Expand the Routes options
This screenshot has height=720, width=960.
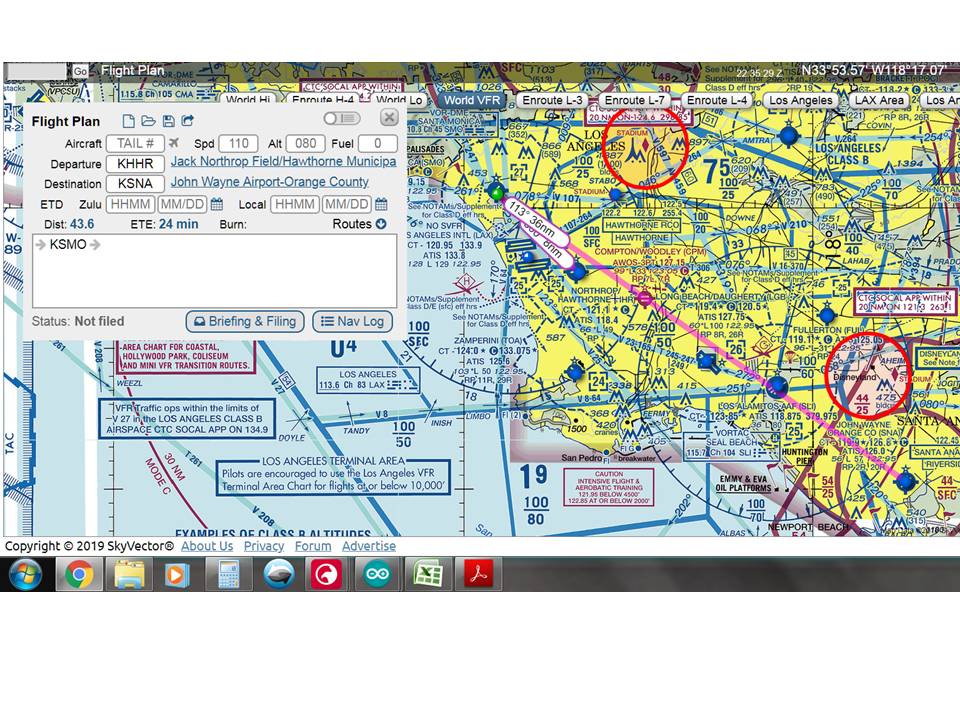point(381,223)
